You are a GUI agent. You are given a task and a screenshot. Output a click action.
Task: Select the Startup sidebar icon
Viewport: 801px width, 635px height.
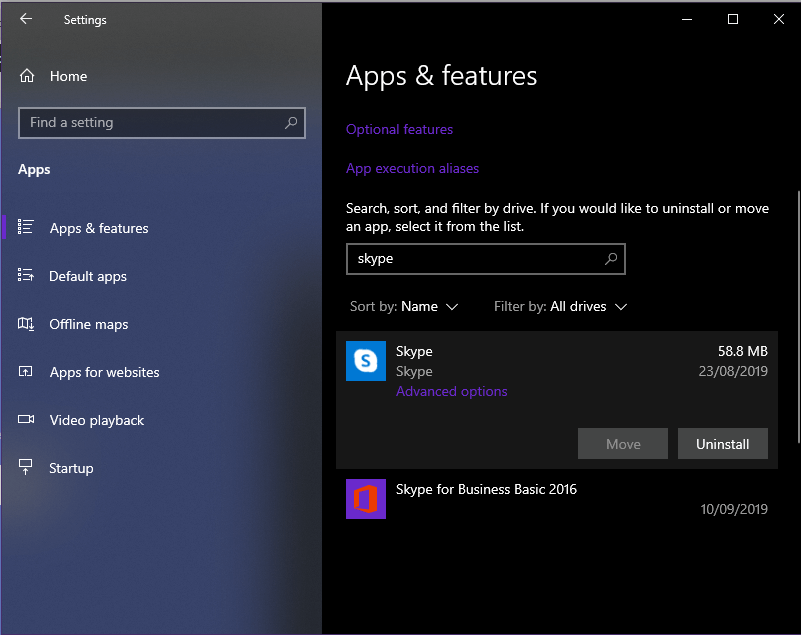[26, 467]
